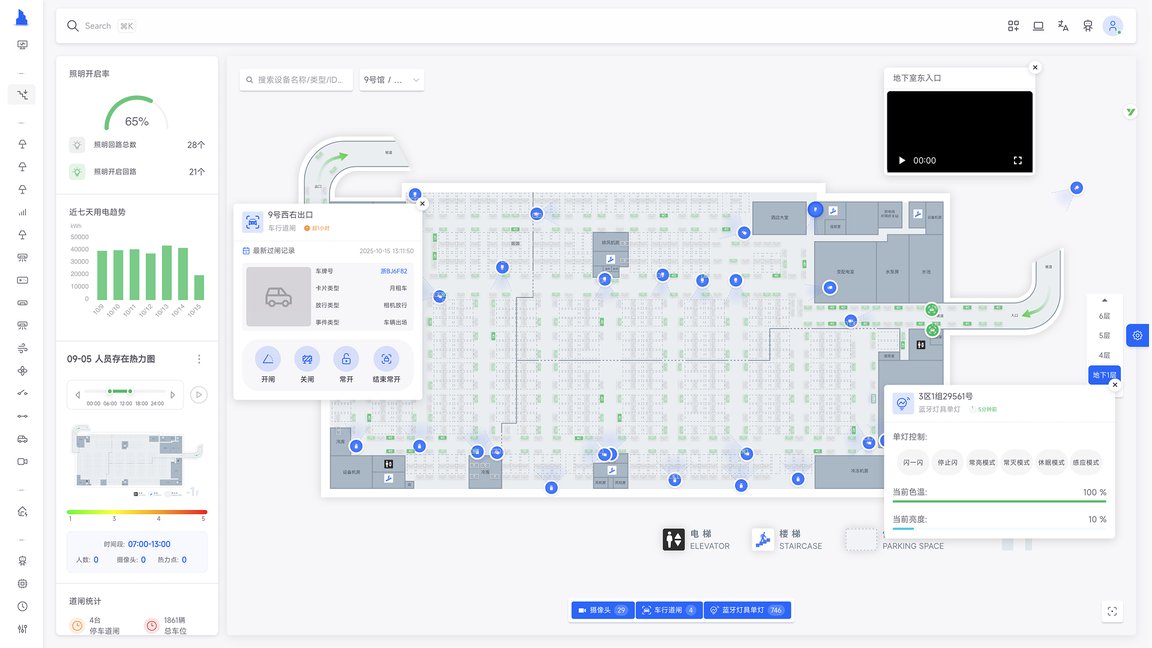
Task: Click the 开闸 open gate icon
Action: [x=268, y=359]
